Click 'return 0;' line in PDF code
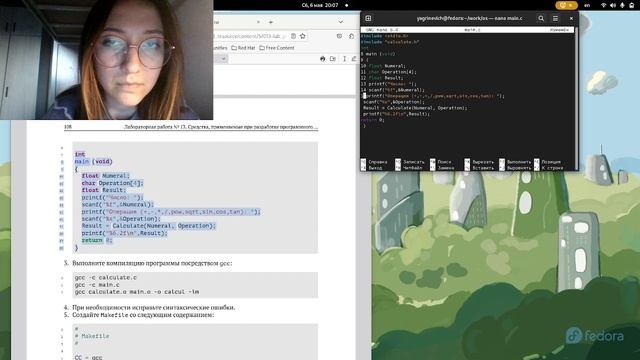This screenshot has width=640, height=360. coord(96,240)
